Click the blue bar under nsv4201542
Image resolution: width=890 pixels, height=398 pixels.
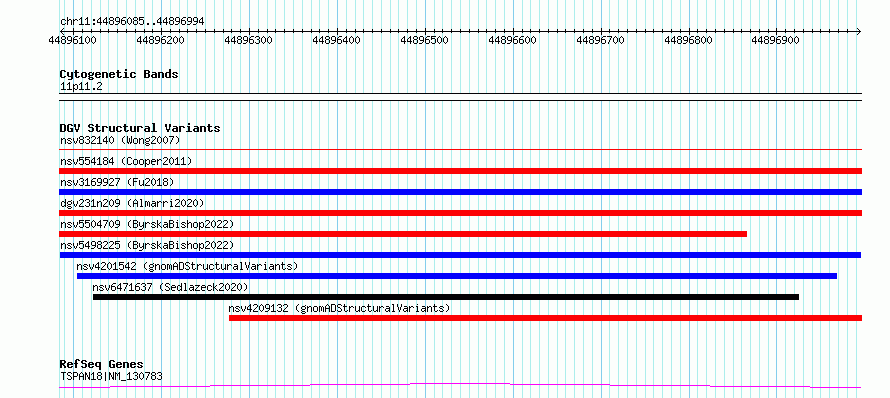click(x=457, y=276)
